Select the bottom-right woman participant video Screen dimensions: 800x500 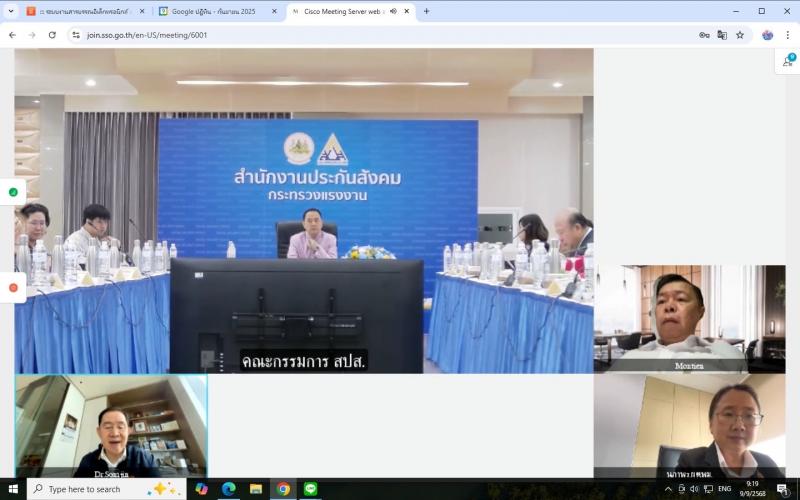coord(690,427)
